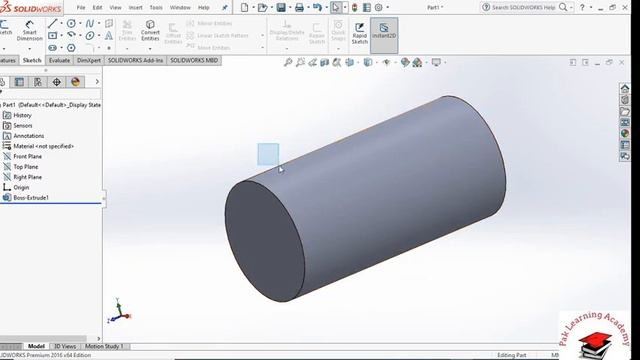Open the search type dropdown arrow
Image resolution: width=640 pixels, height=360 pixels.
[x=571, y=7]
